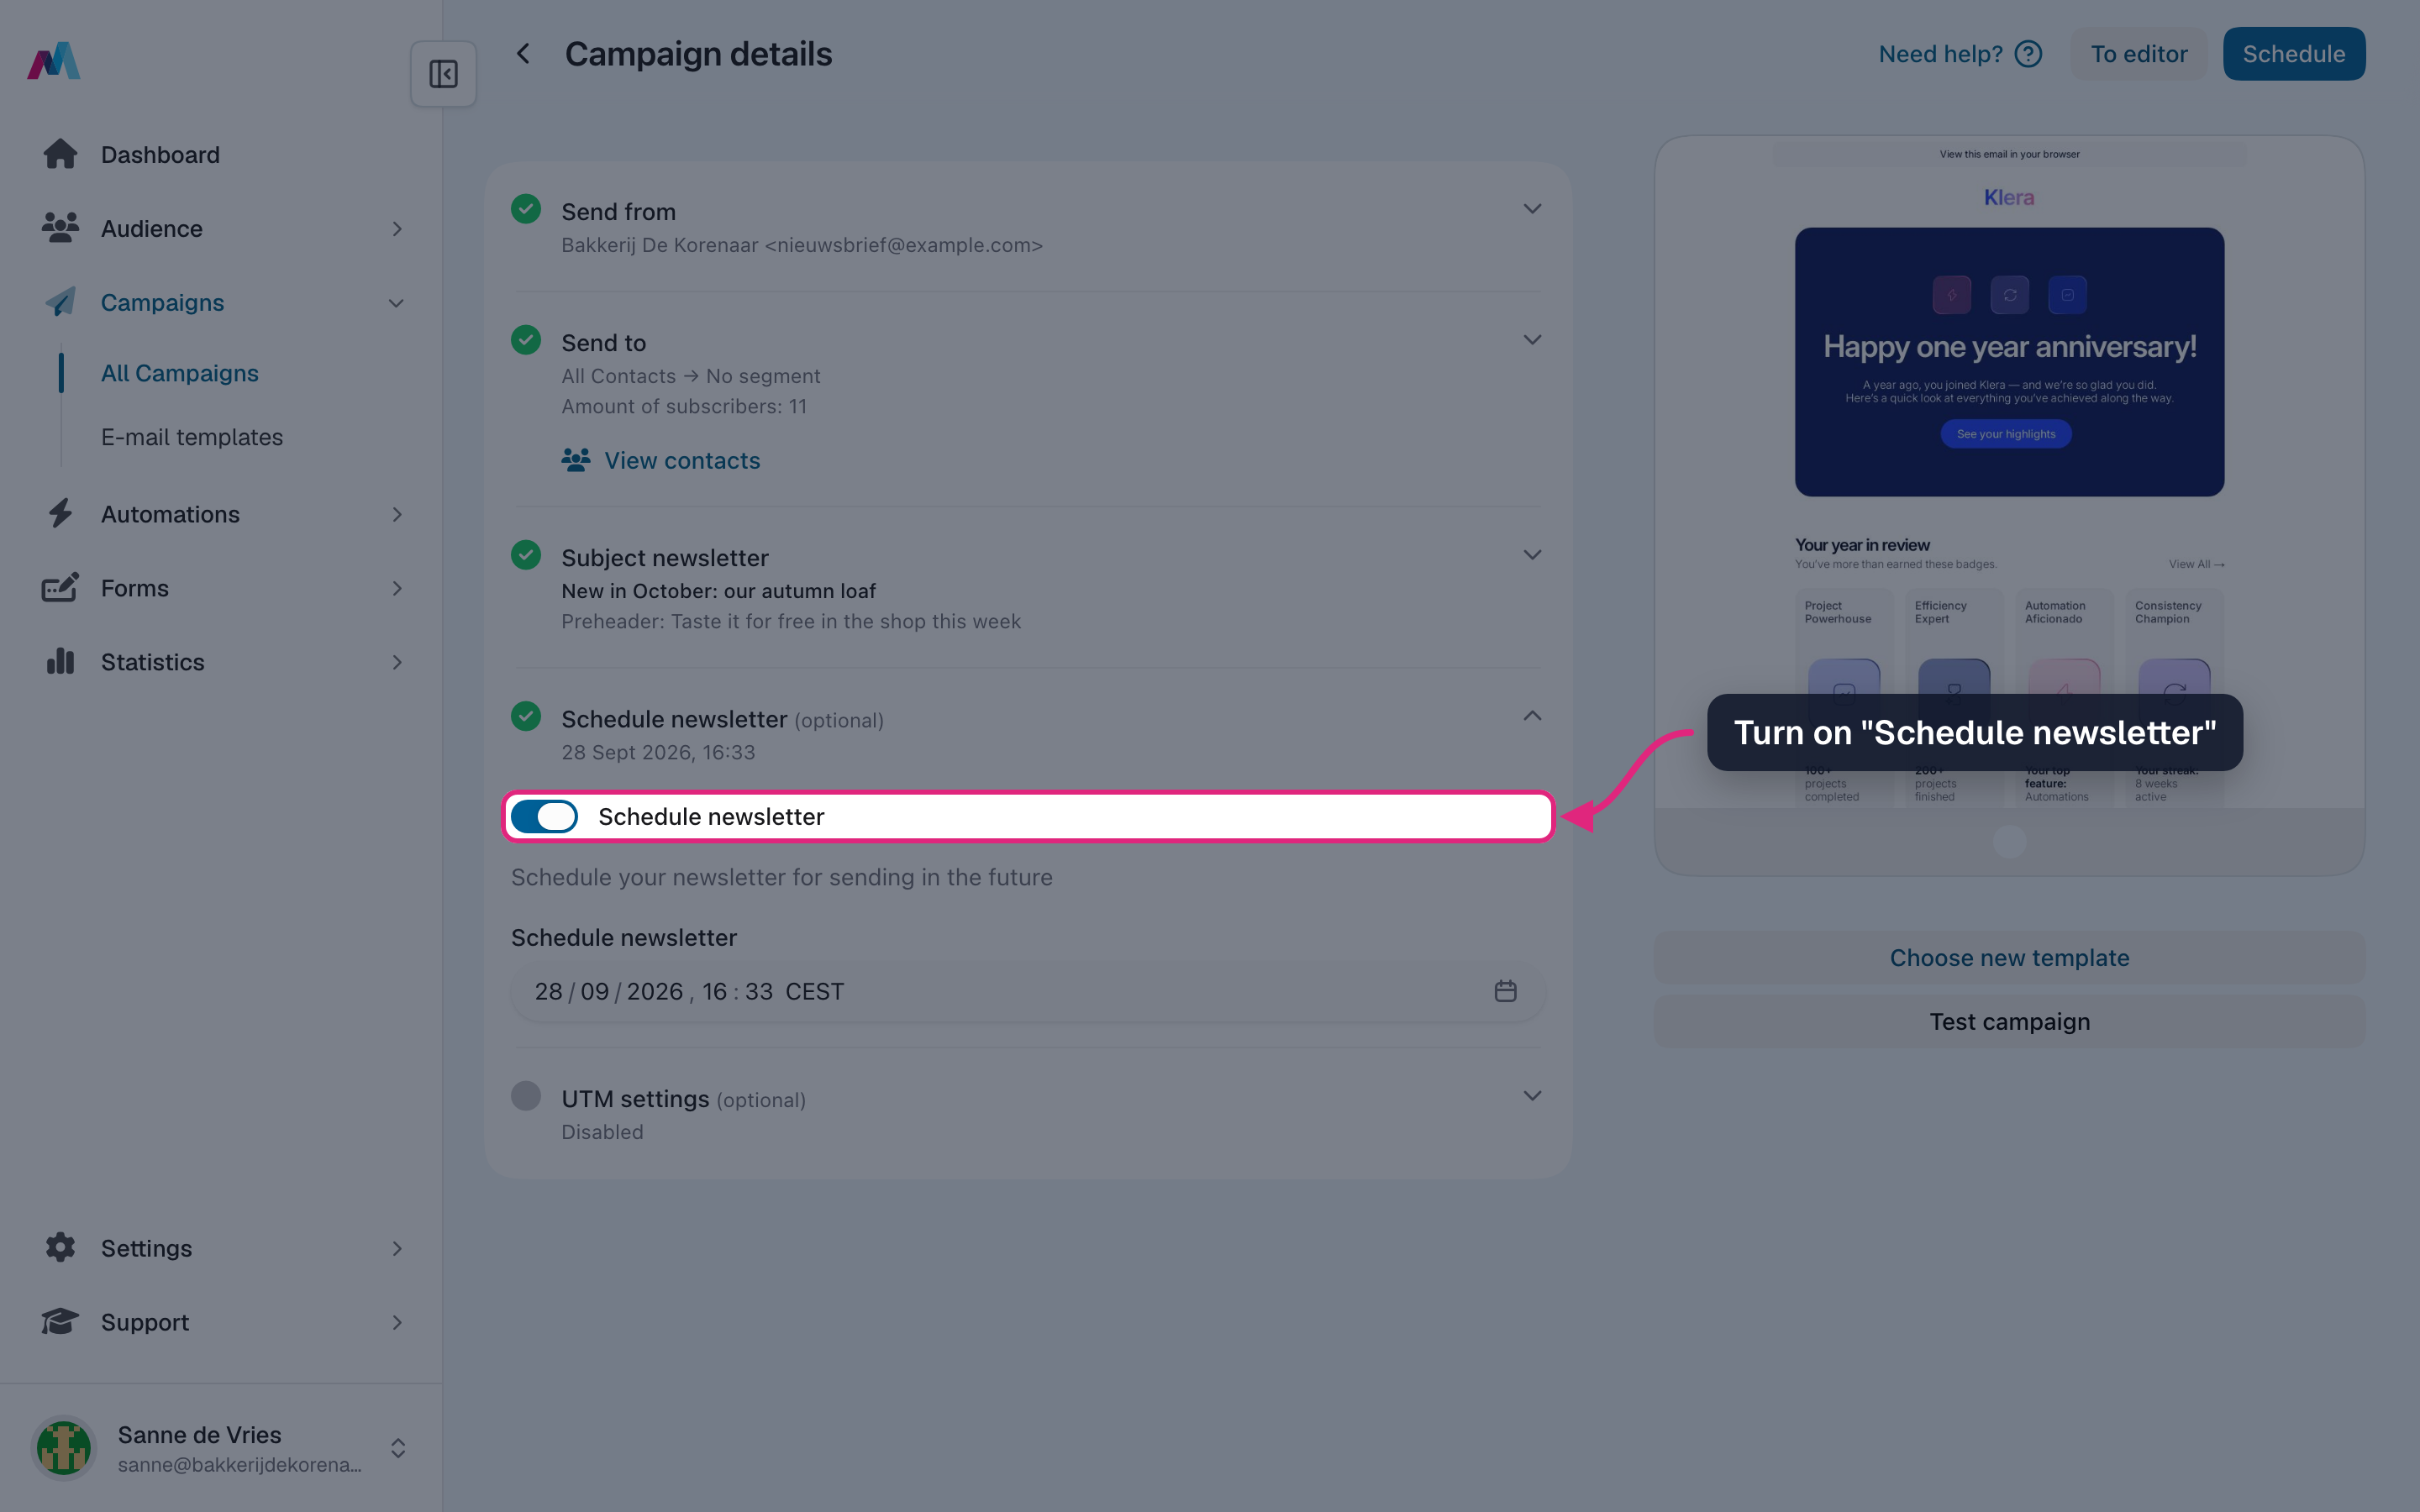Click the Test campaign button
This screenshot has height=1512, width=2420.
[2010, 1021]
